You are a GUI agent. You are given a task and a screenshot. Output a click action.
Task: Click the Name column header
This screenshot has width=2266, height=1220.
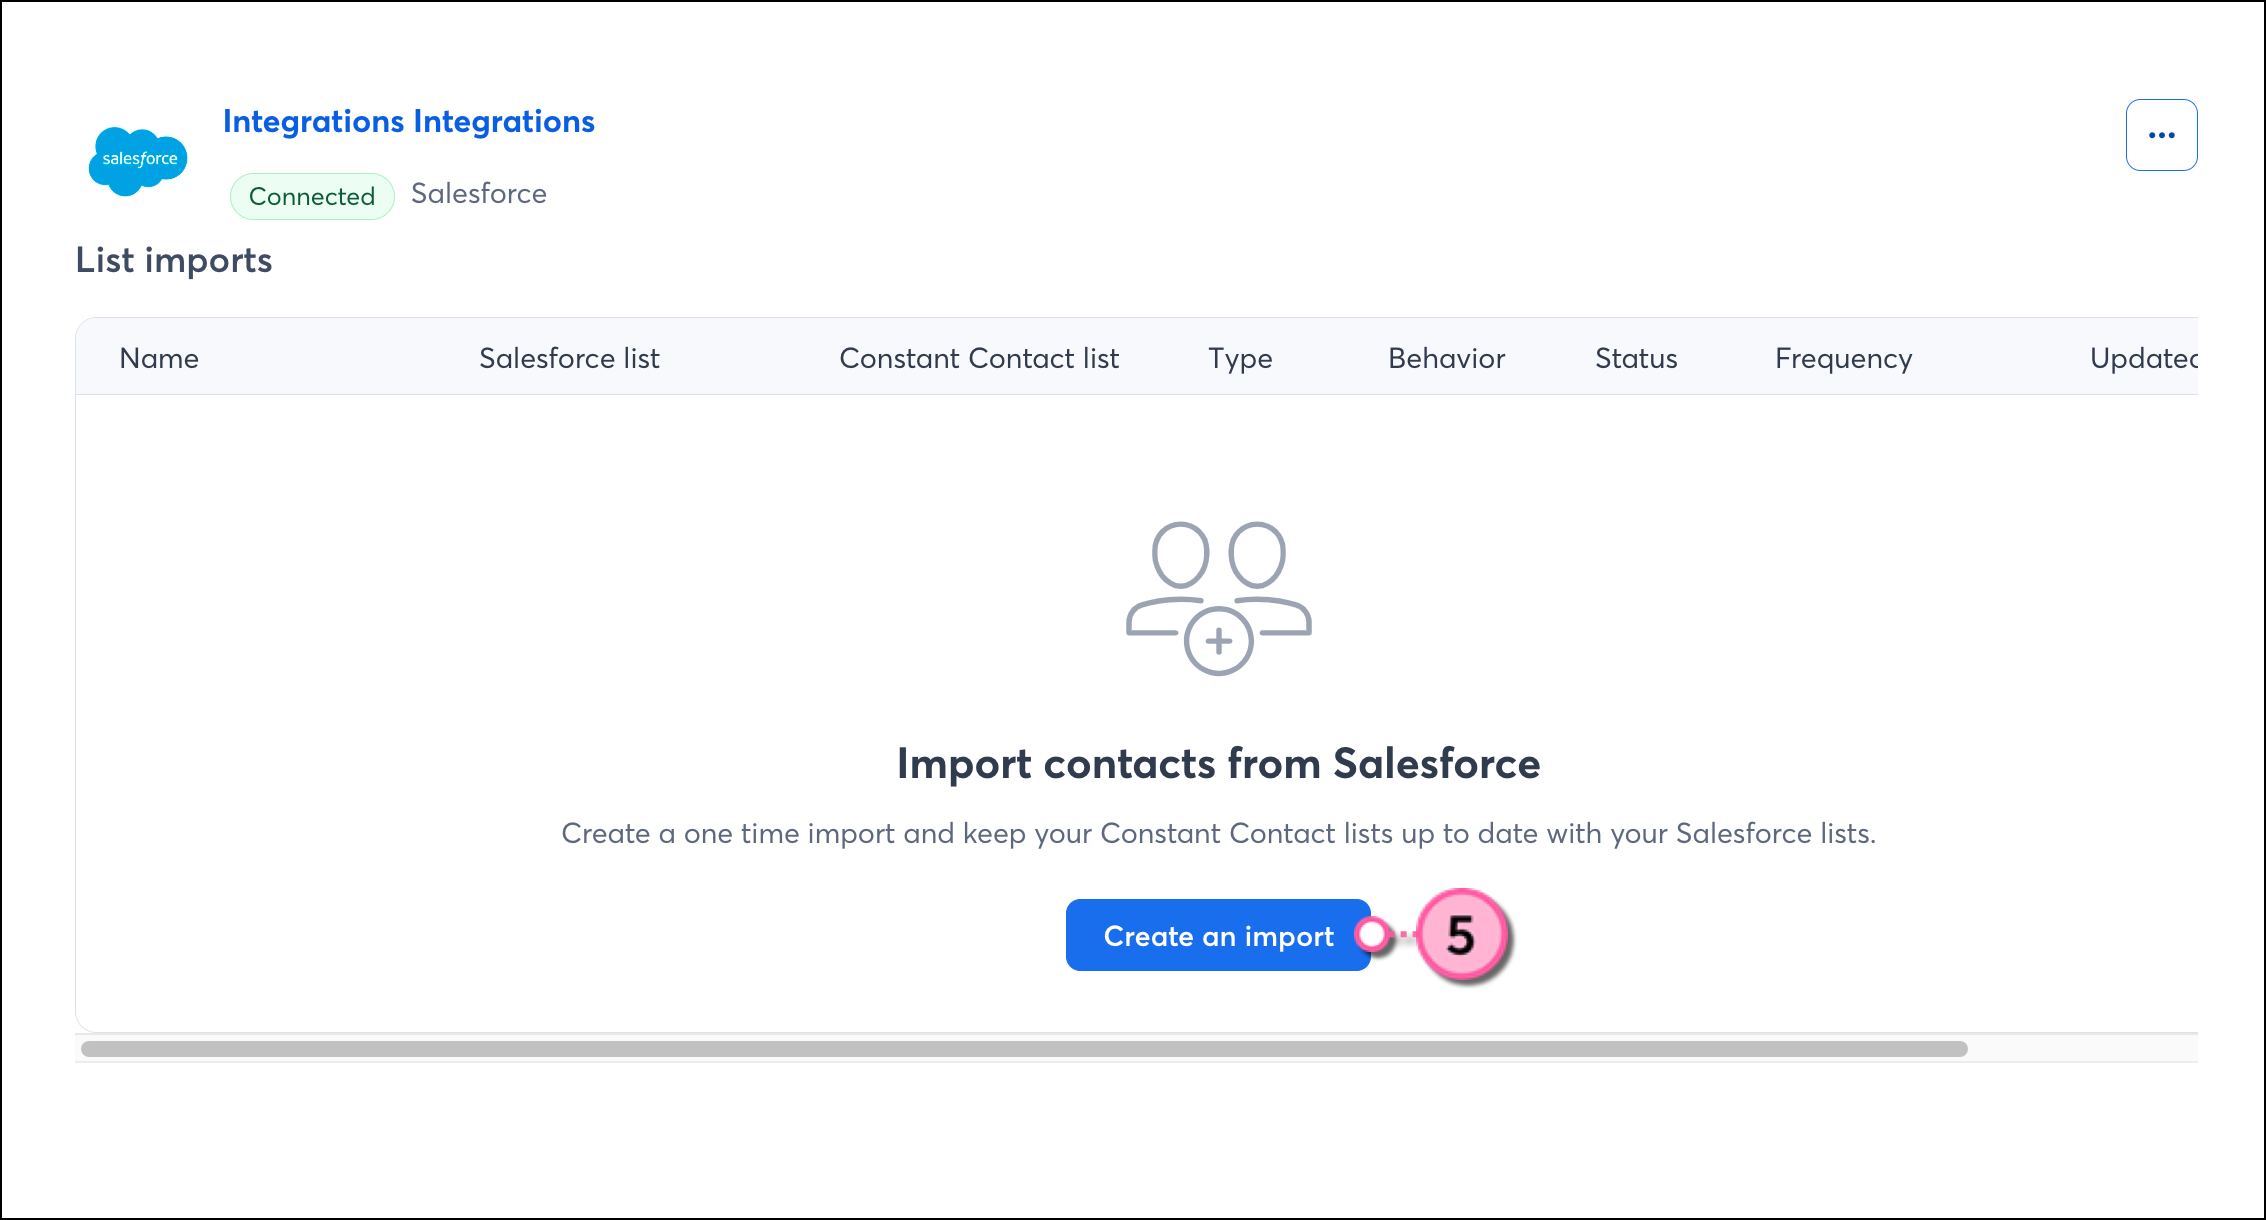[159, 358]
